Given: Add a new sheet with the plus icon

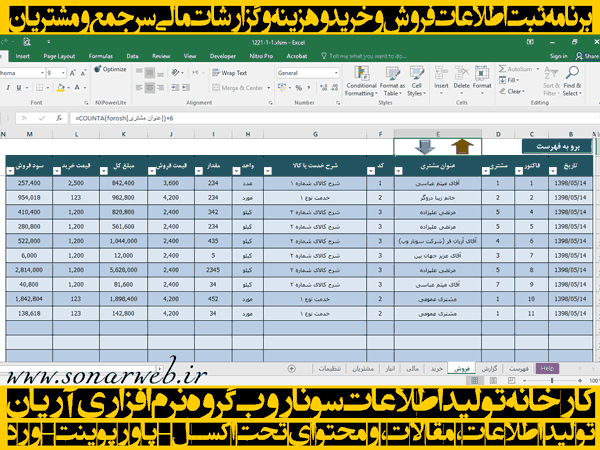Looking at the screenshot, I should (x=292, y=368).
